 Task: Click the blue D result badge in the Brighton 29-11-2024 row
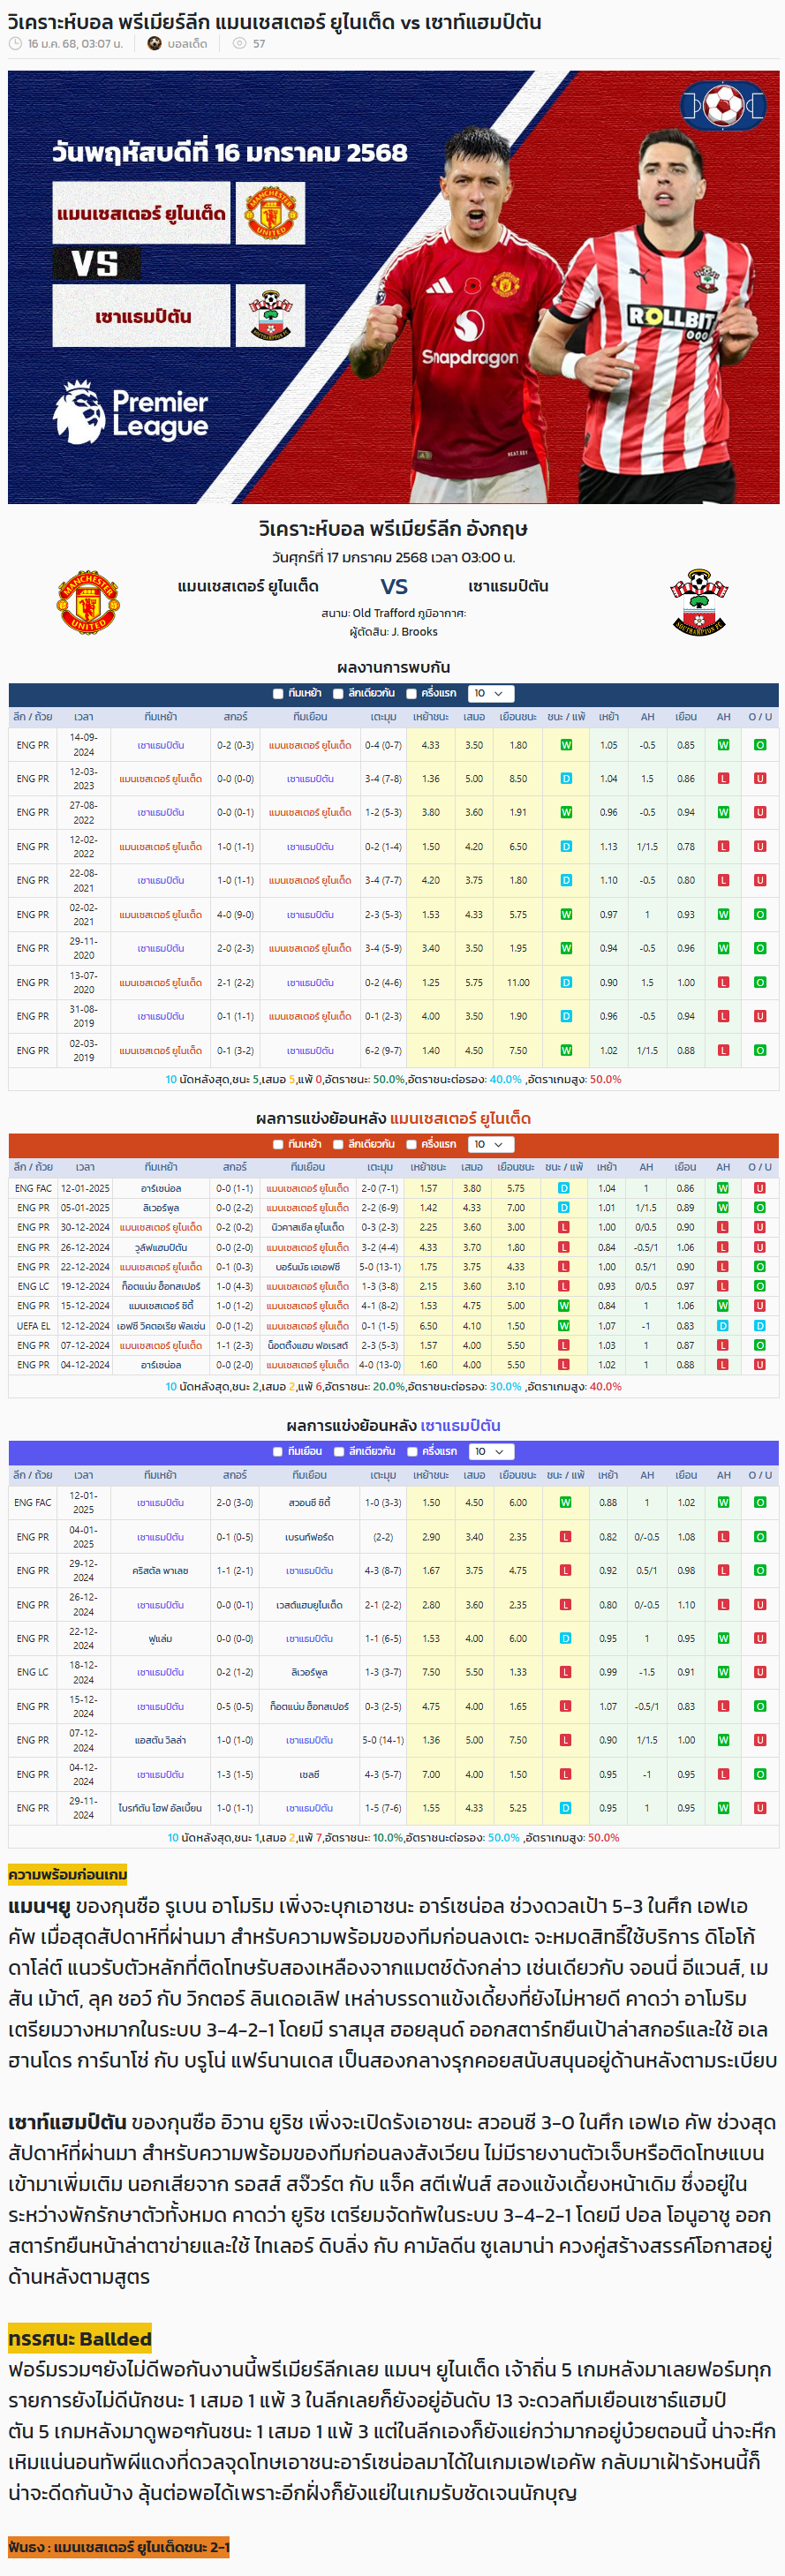click(x=566, y=1808)
